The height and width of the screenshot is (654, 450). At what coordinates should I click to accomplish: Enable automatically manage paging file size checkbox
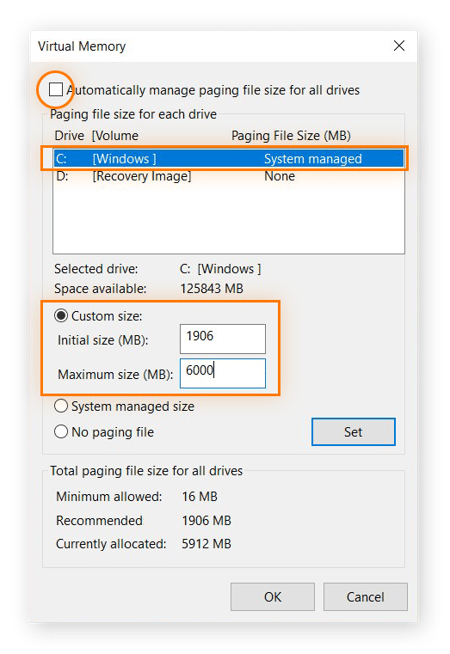point(56,90)
